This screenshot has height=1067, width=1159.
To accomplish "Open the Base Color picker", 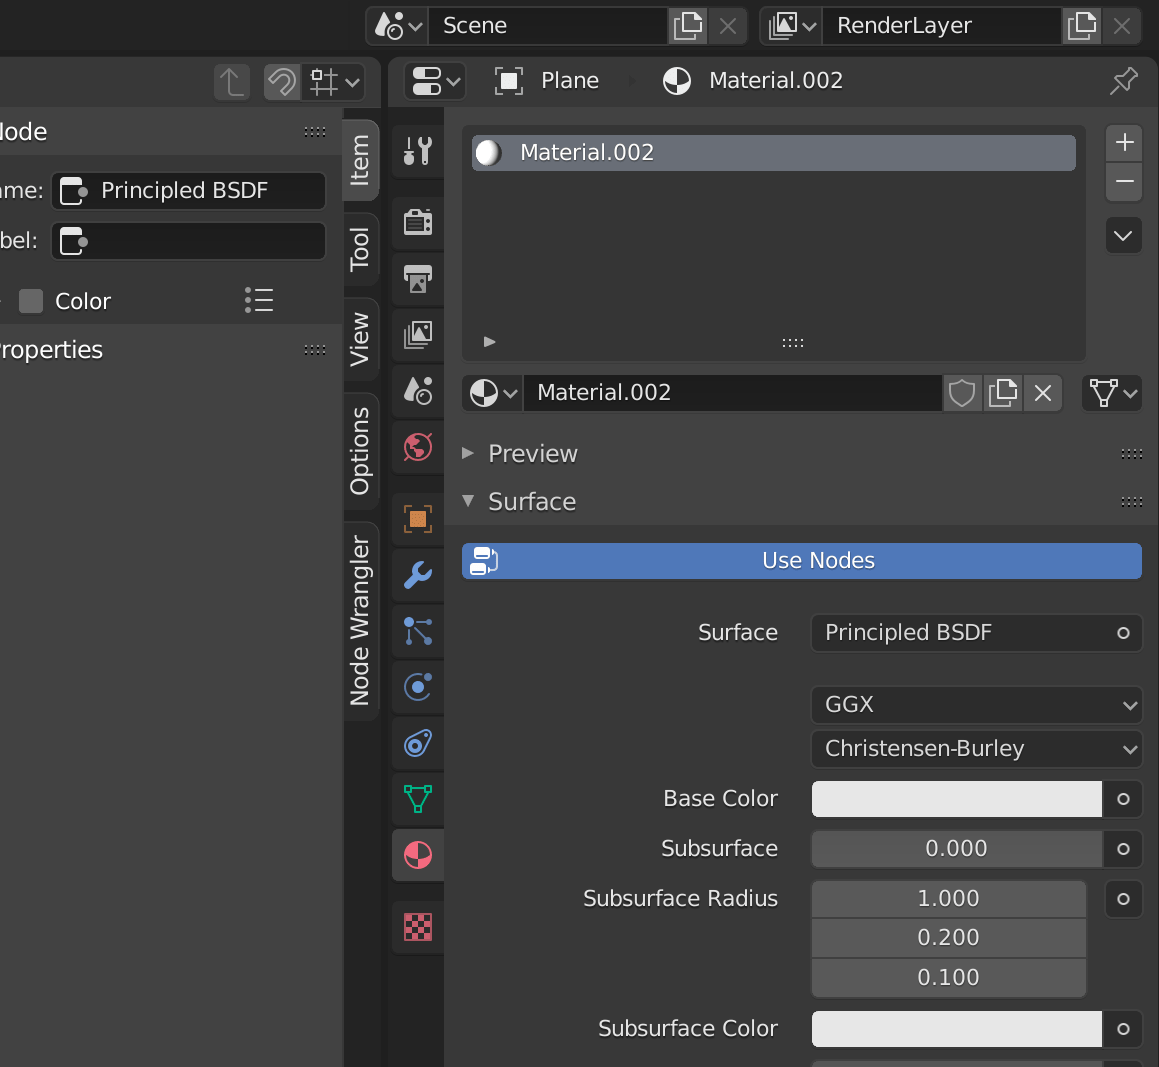I will pyautogui.click(x=954, y=798).
